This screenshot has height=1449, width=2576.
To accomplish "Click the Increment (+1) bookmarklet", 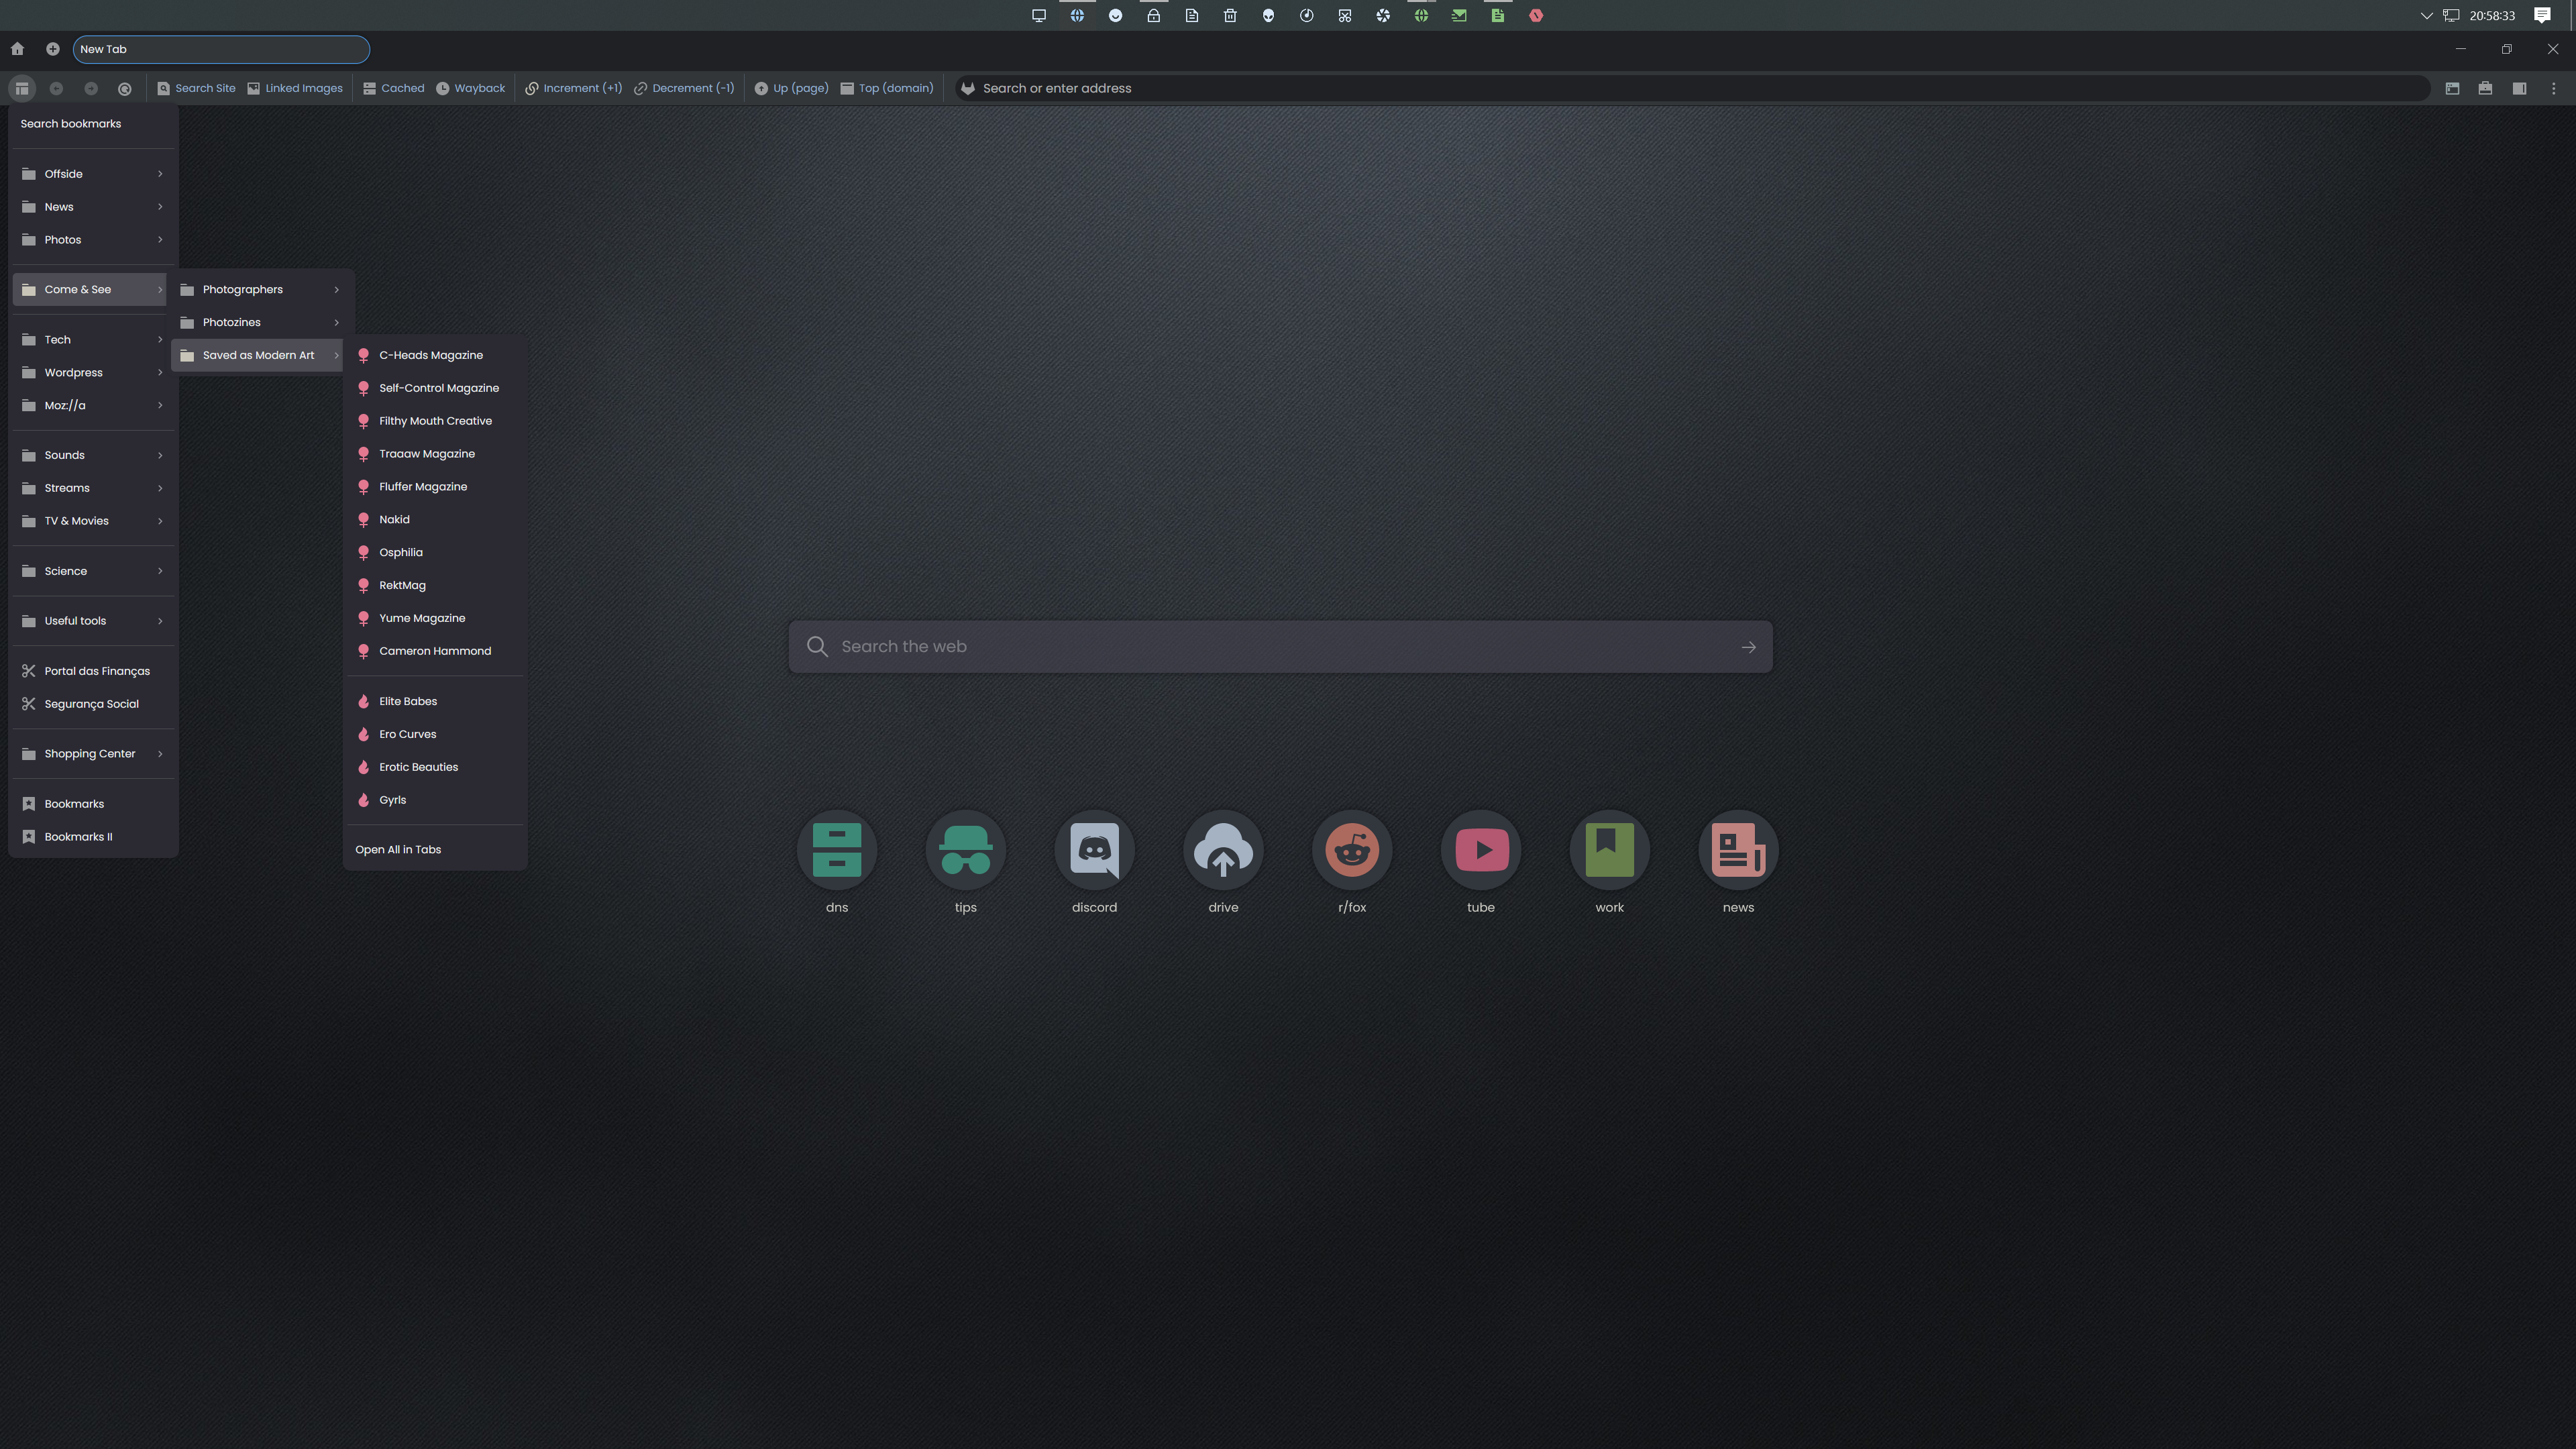I will coord(574,89).
